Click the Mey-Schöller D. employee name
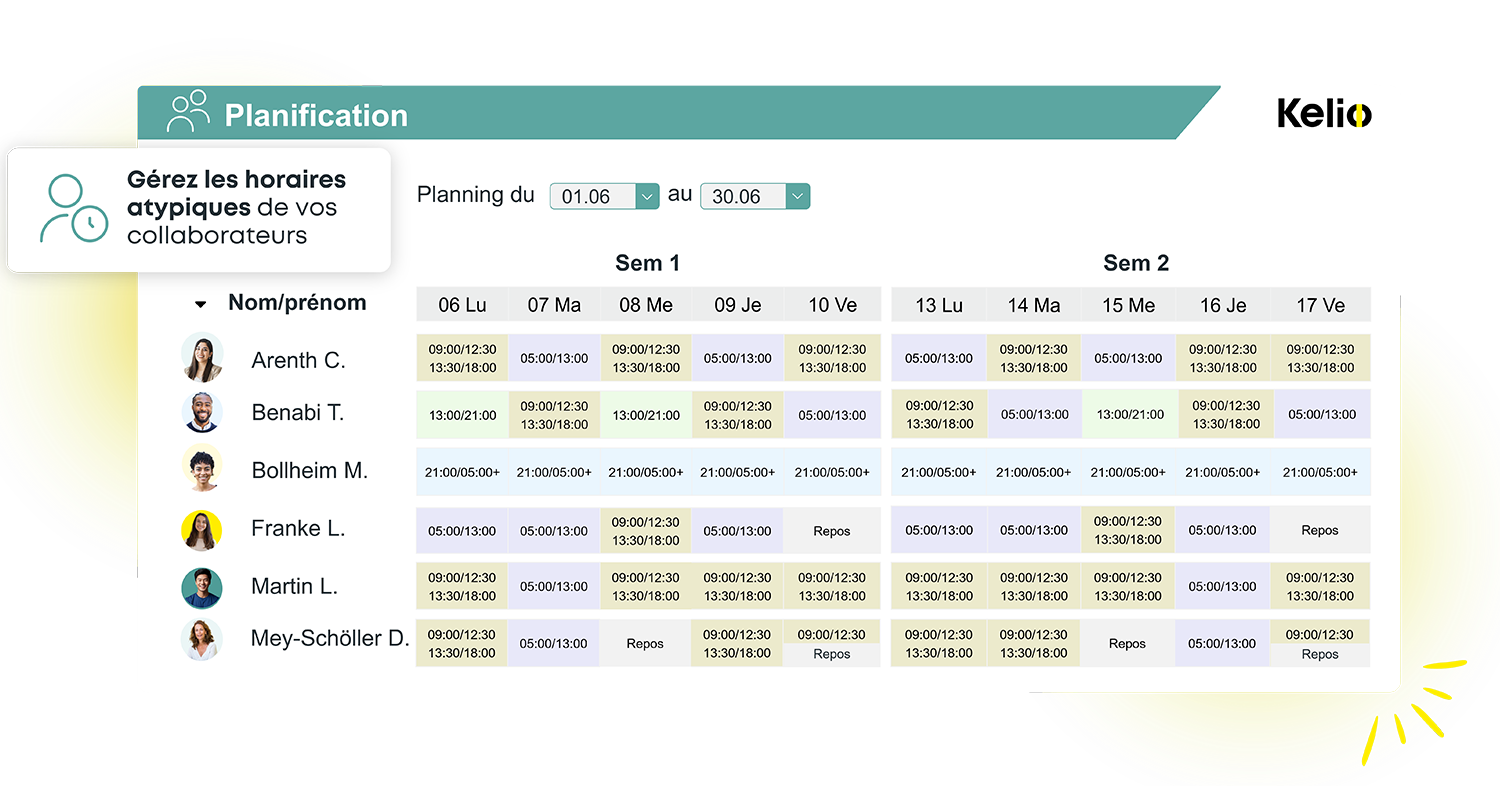 330,639
